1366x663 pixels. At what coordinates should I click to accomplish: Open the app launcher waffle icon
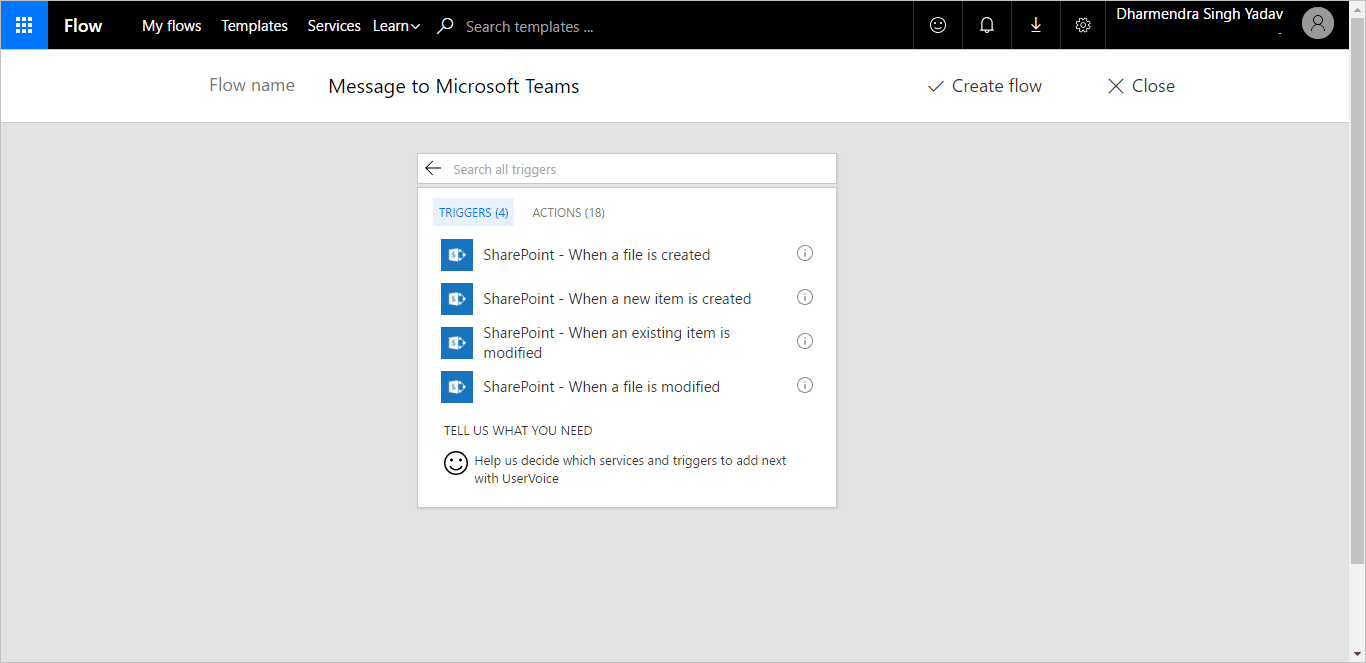coord(24,25)
